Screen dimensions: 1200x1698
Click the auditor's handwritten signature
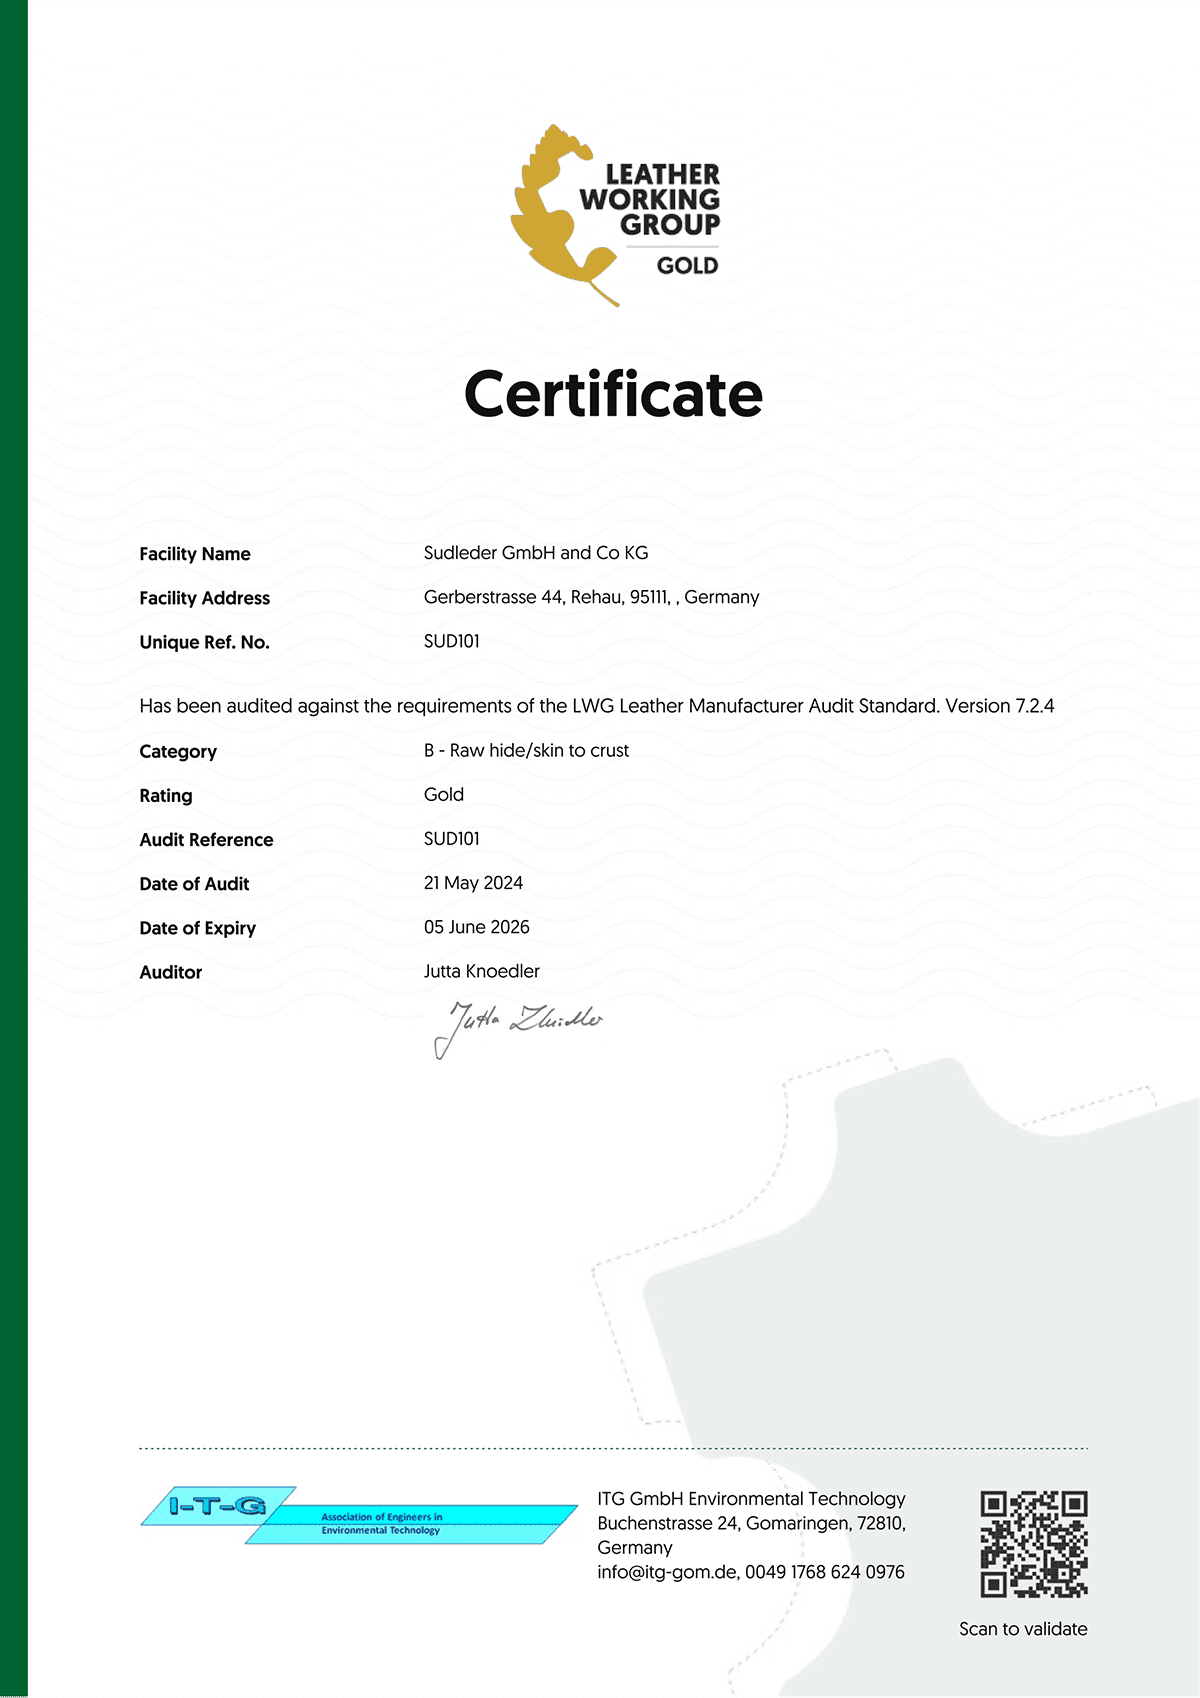(518, 1025)
